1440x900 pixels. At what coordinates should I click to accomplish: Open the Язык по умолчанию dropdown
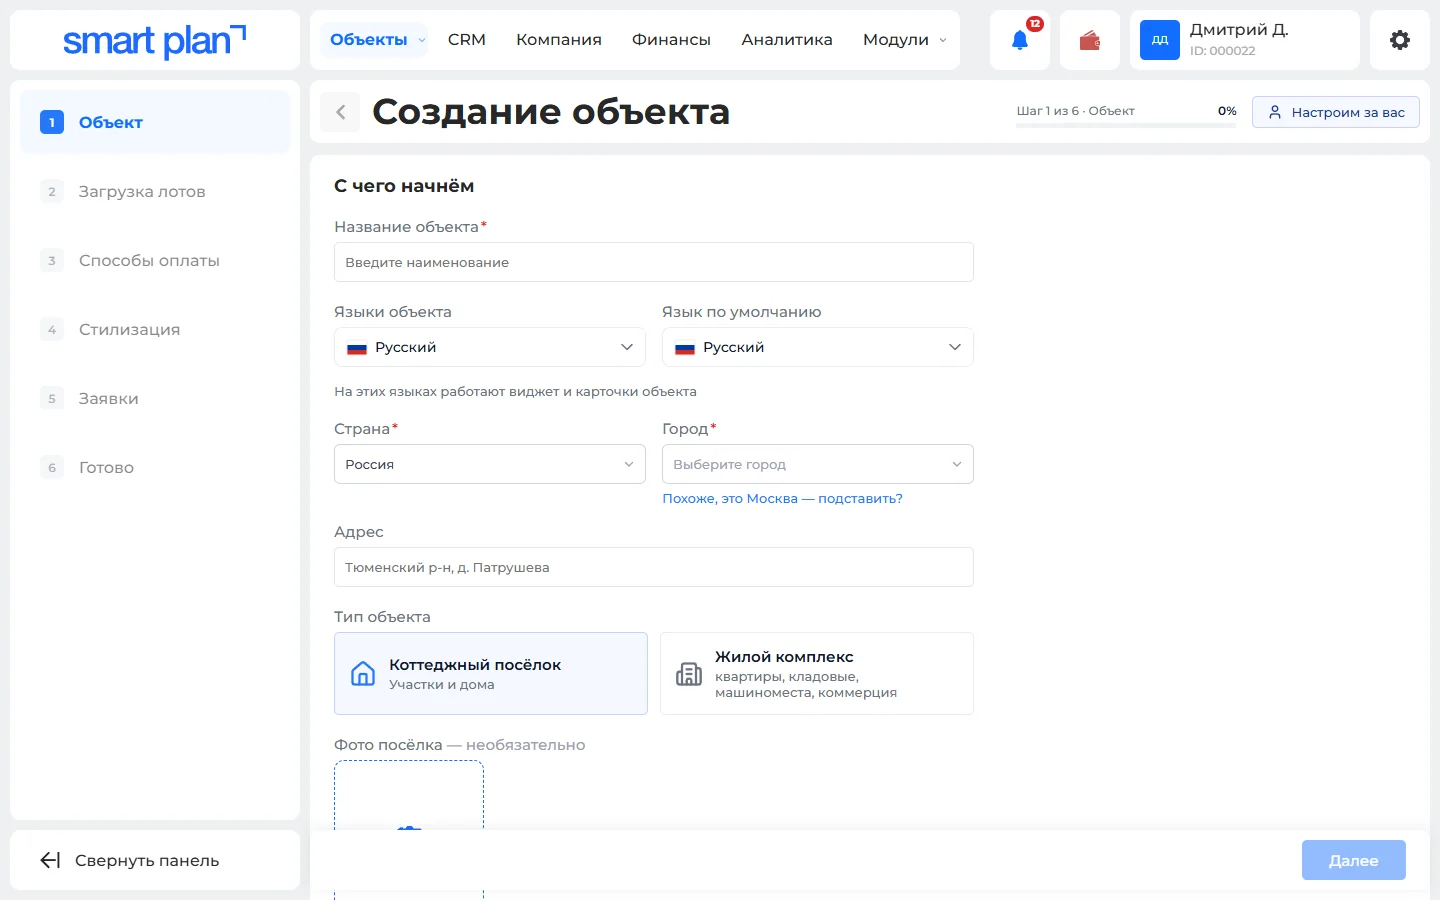(x=818, y=347)
